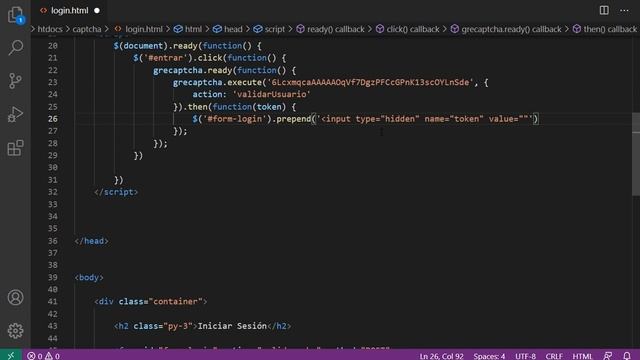The height and width of the screenshot is (360, 640).
Task: Change file encoding UTF-8
Action: pyautogui.click(x=525, y=356)
